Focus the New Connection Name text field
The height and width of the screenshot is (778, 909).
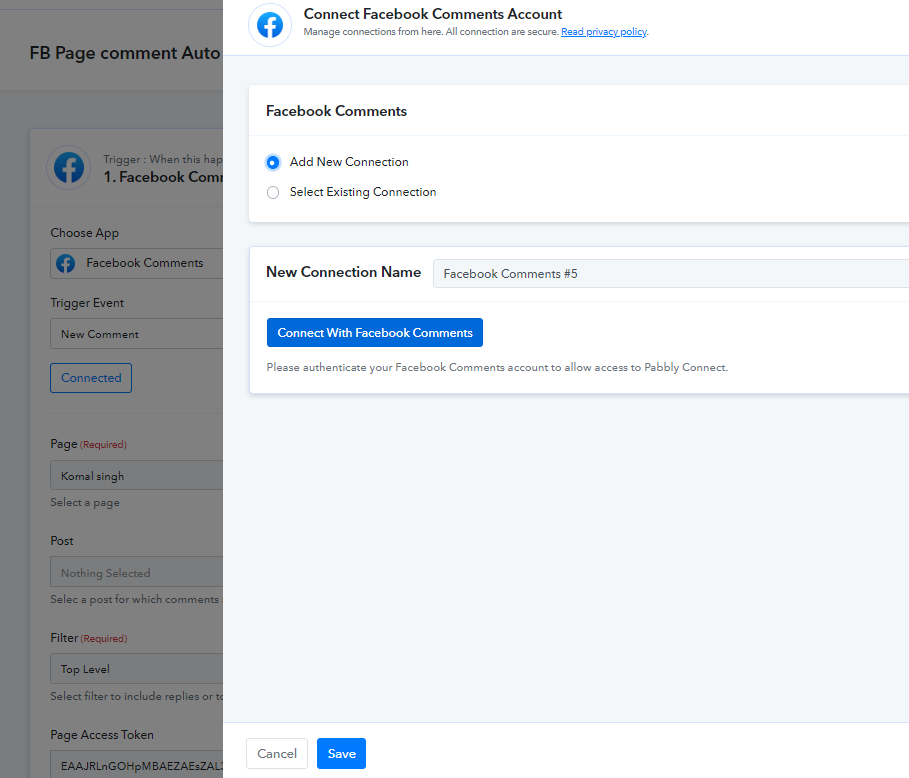670,273
